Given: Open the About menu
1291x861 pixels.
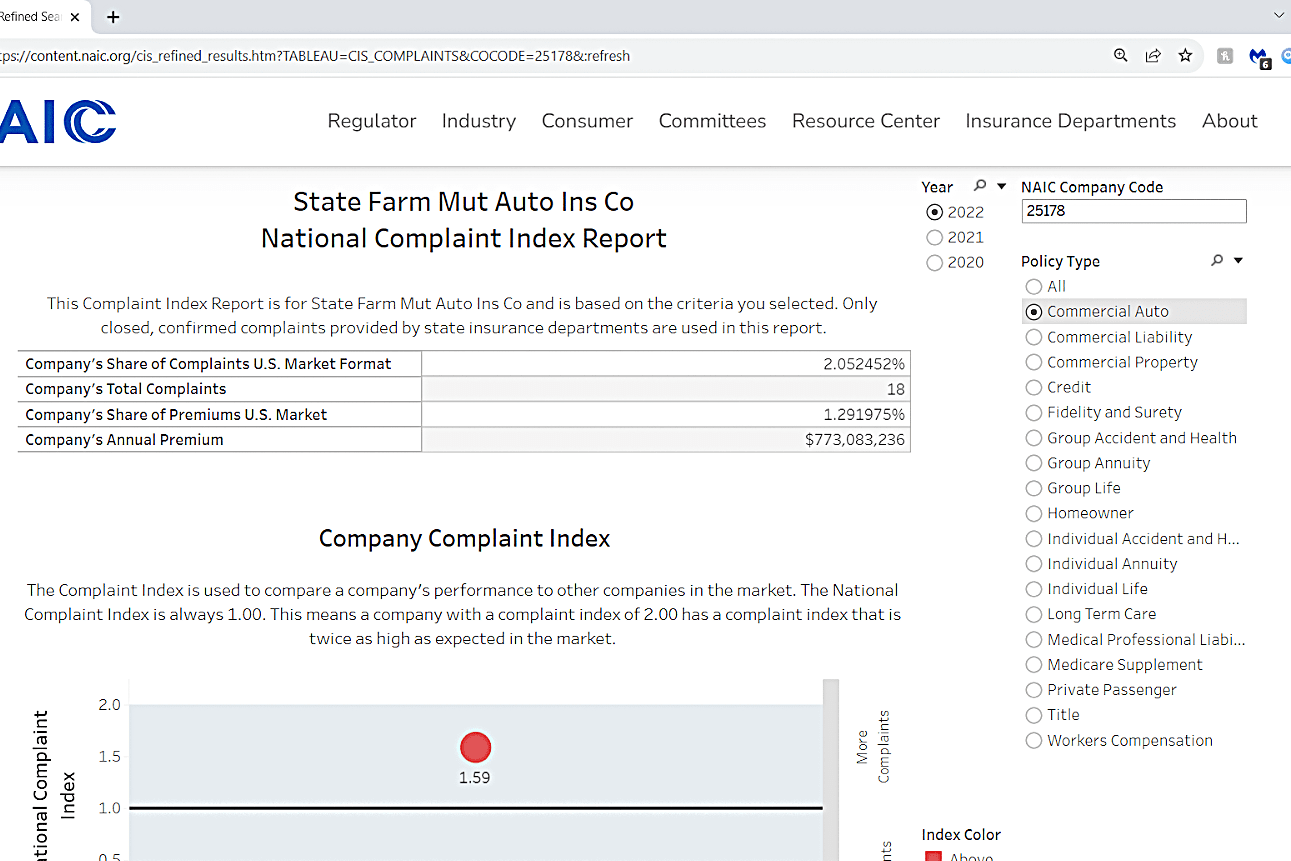Looking at the screenshot, I should [1230, 121].
